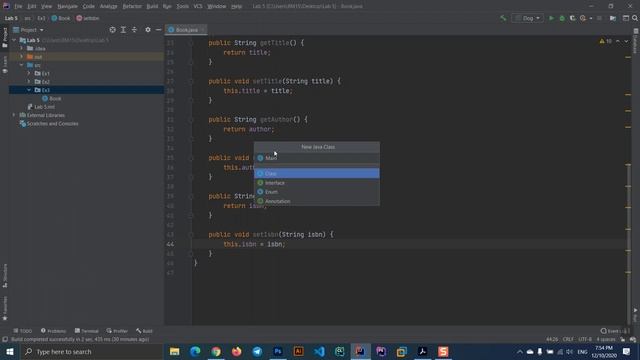Image resolution: width=640 pixels, height=360 pixels.
Task: Expand External Libraries node
Action: 14,115
